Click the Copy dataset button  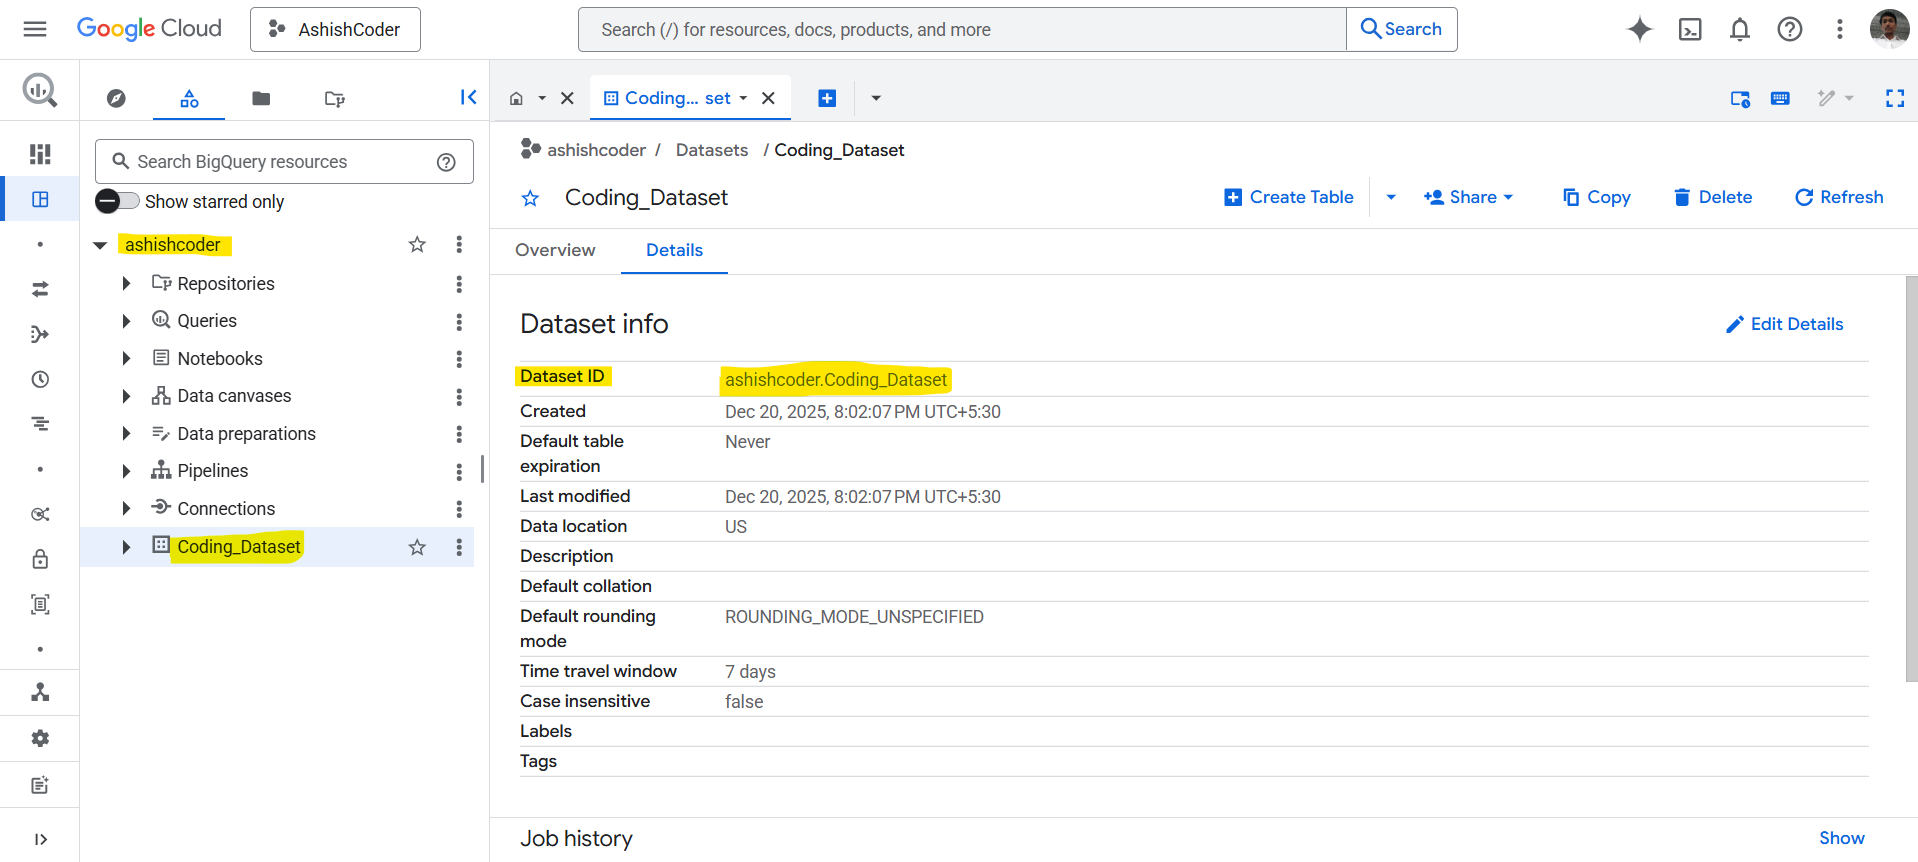1597,197
